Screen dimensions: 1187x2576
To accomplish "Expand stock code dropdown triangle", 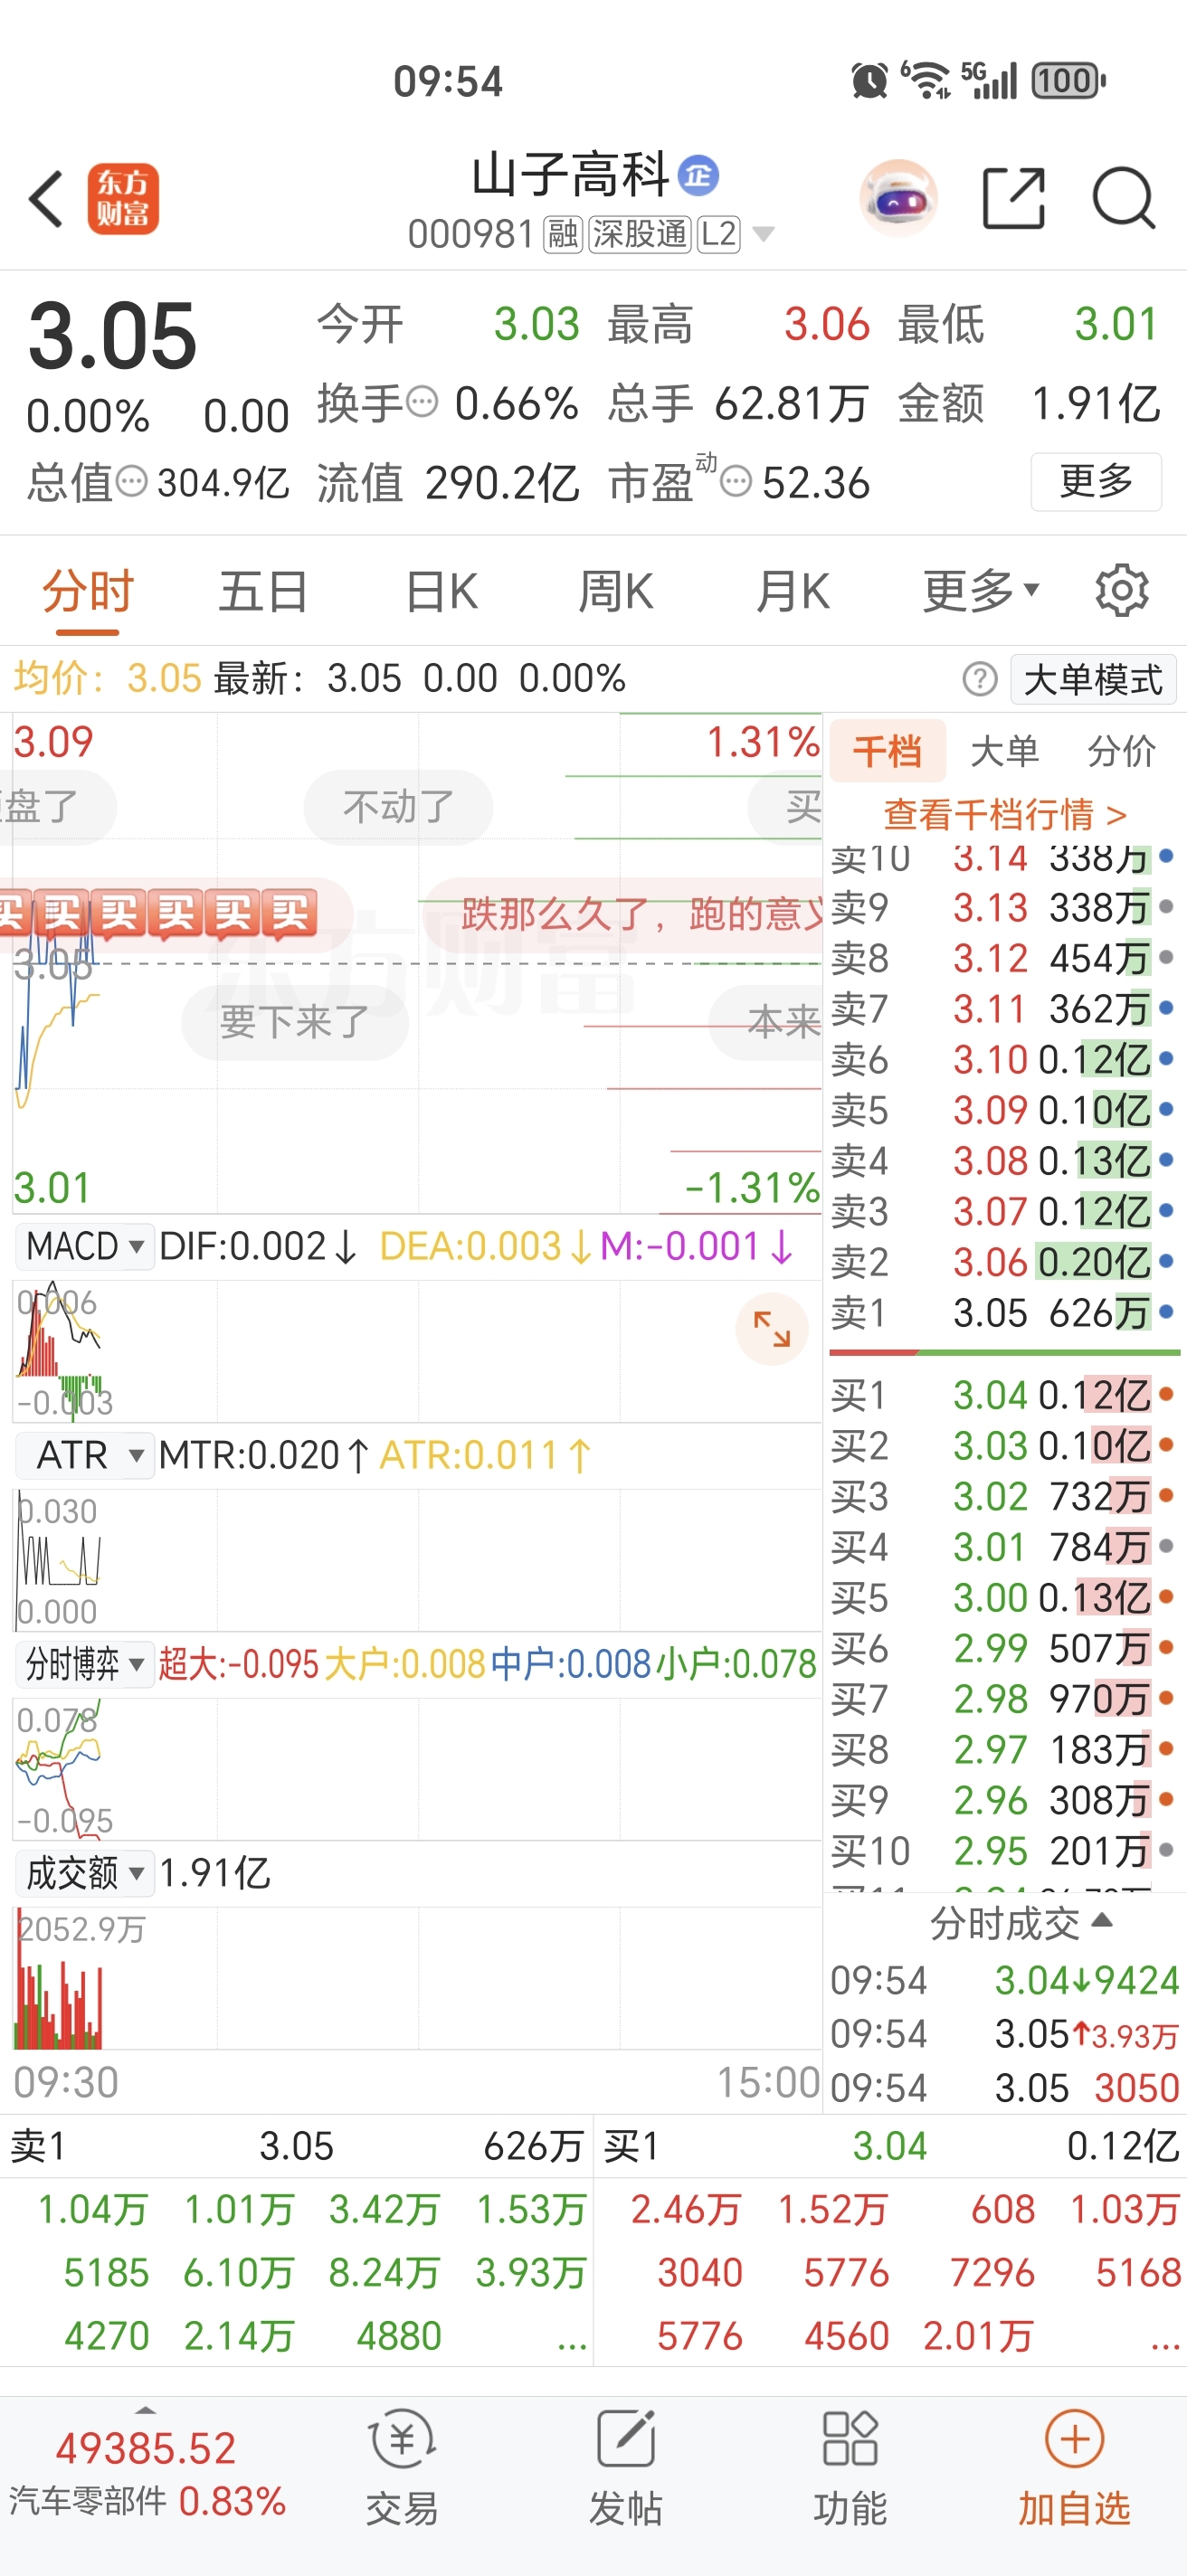I will point(763,235).
